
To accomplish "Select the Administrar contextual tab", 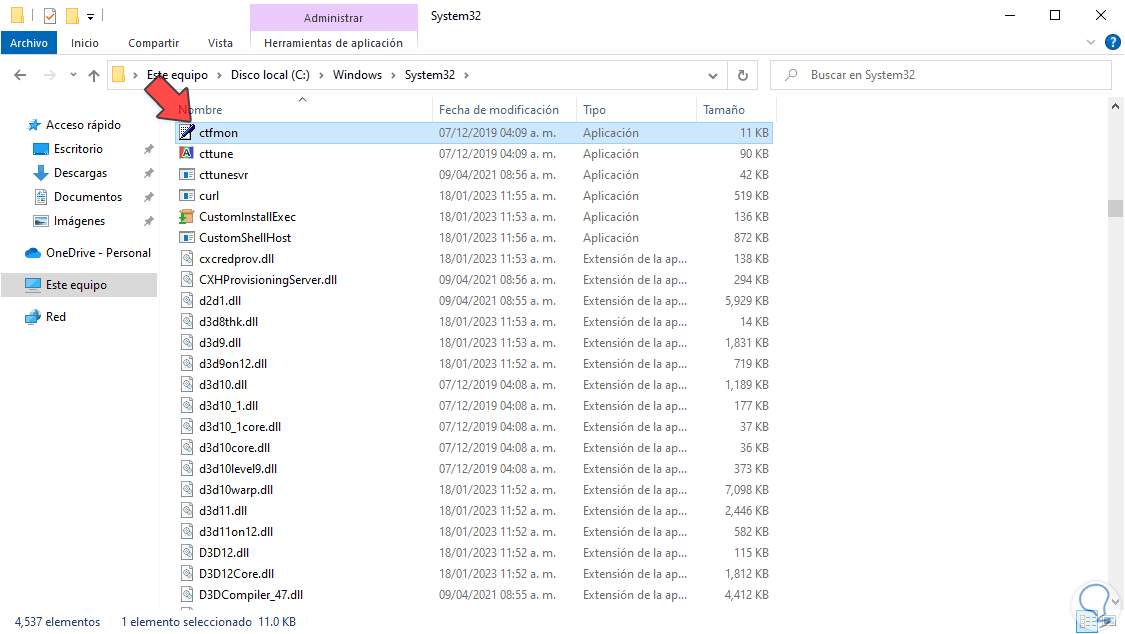I will [x=334, y=17].
